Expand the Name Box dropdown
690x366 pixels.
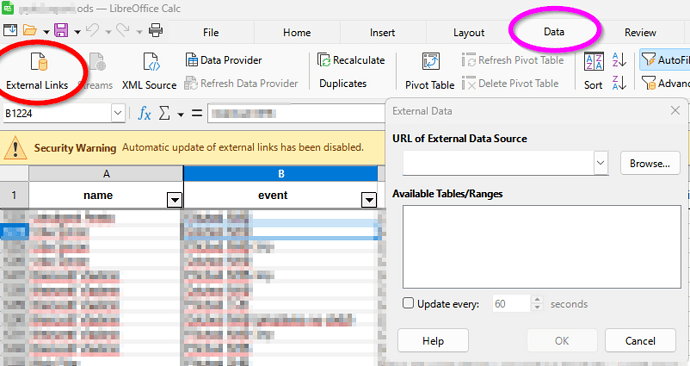pyautogui.click(x=117, y=113)
